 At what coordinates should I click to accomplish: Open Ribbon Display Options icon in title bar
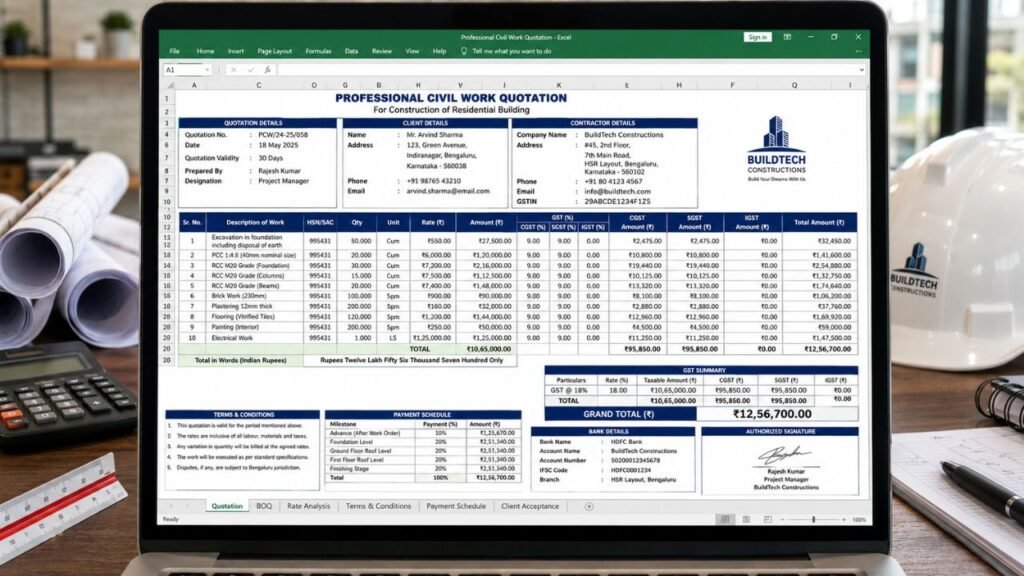point(787,37)
